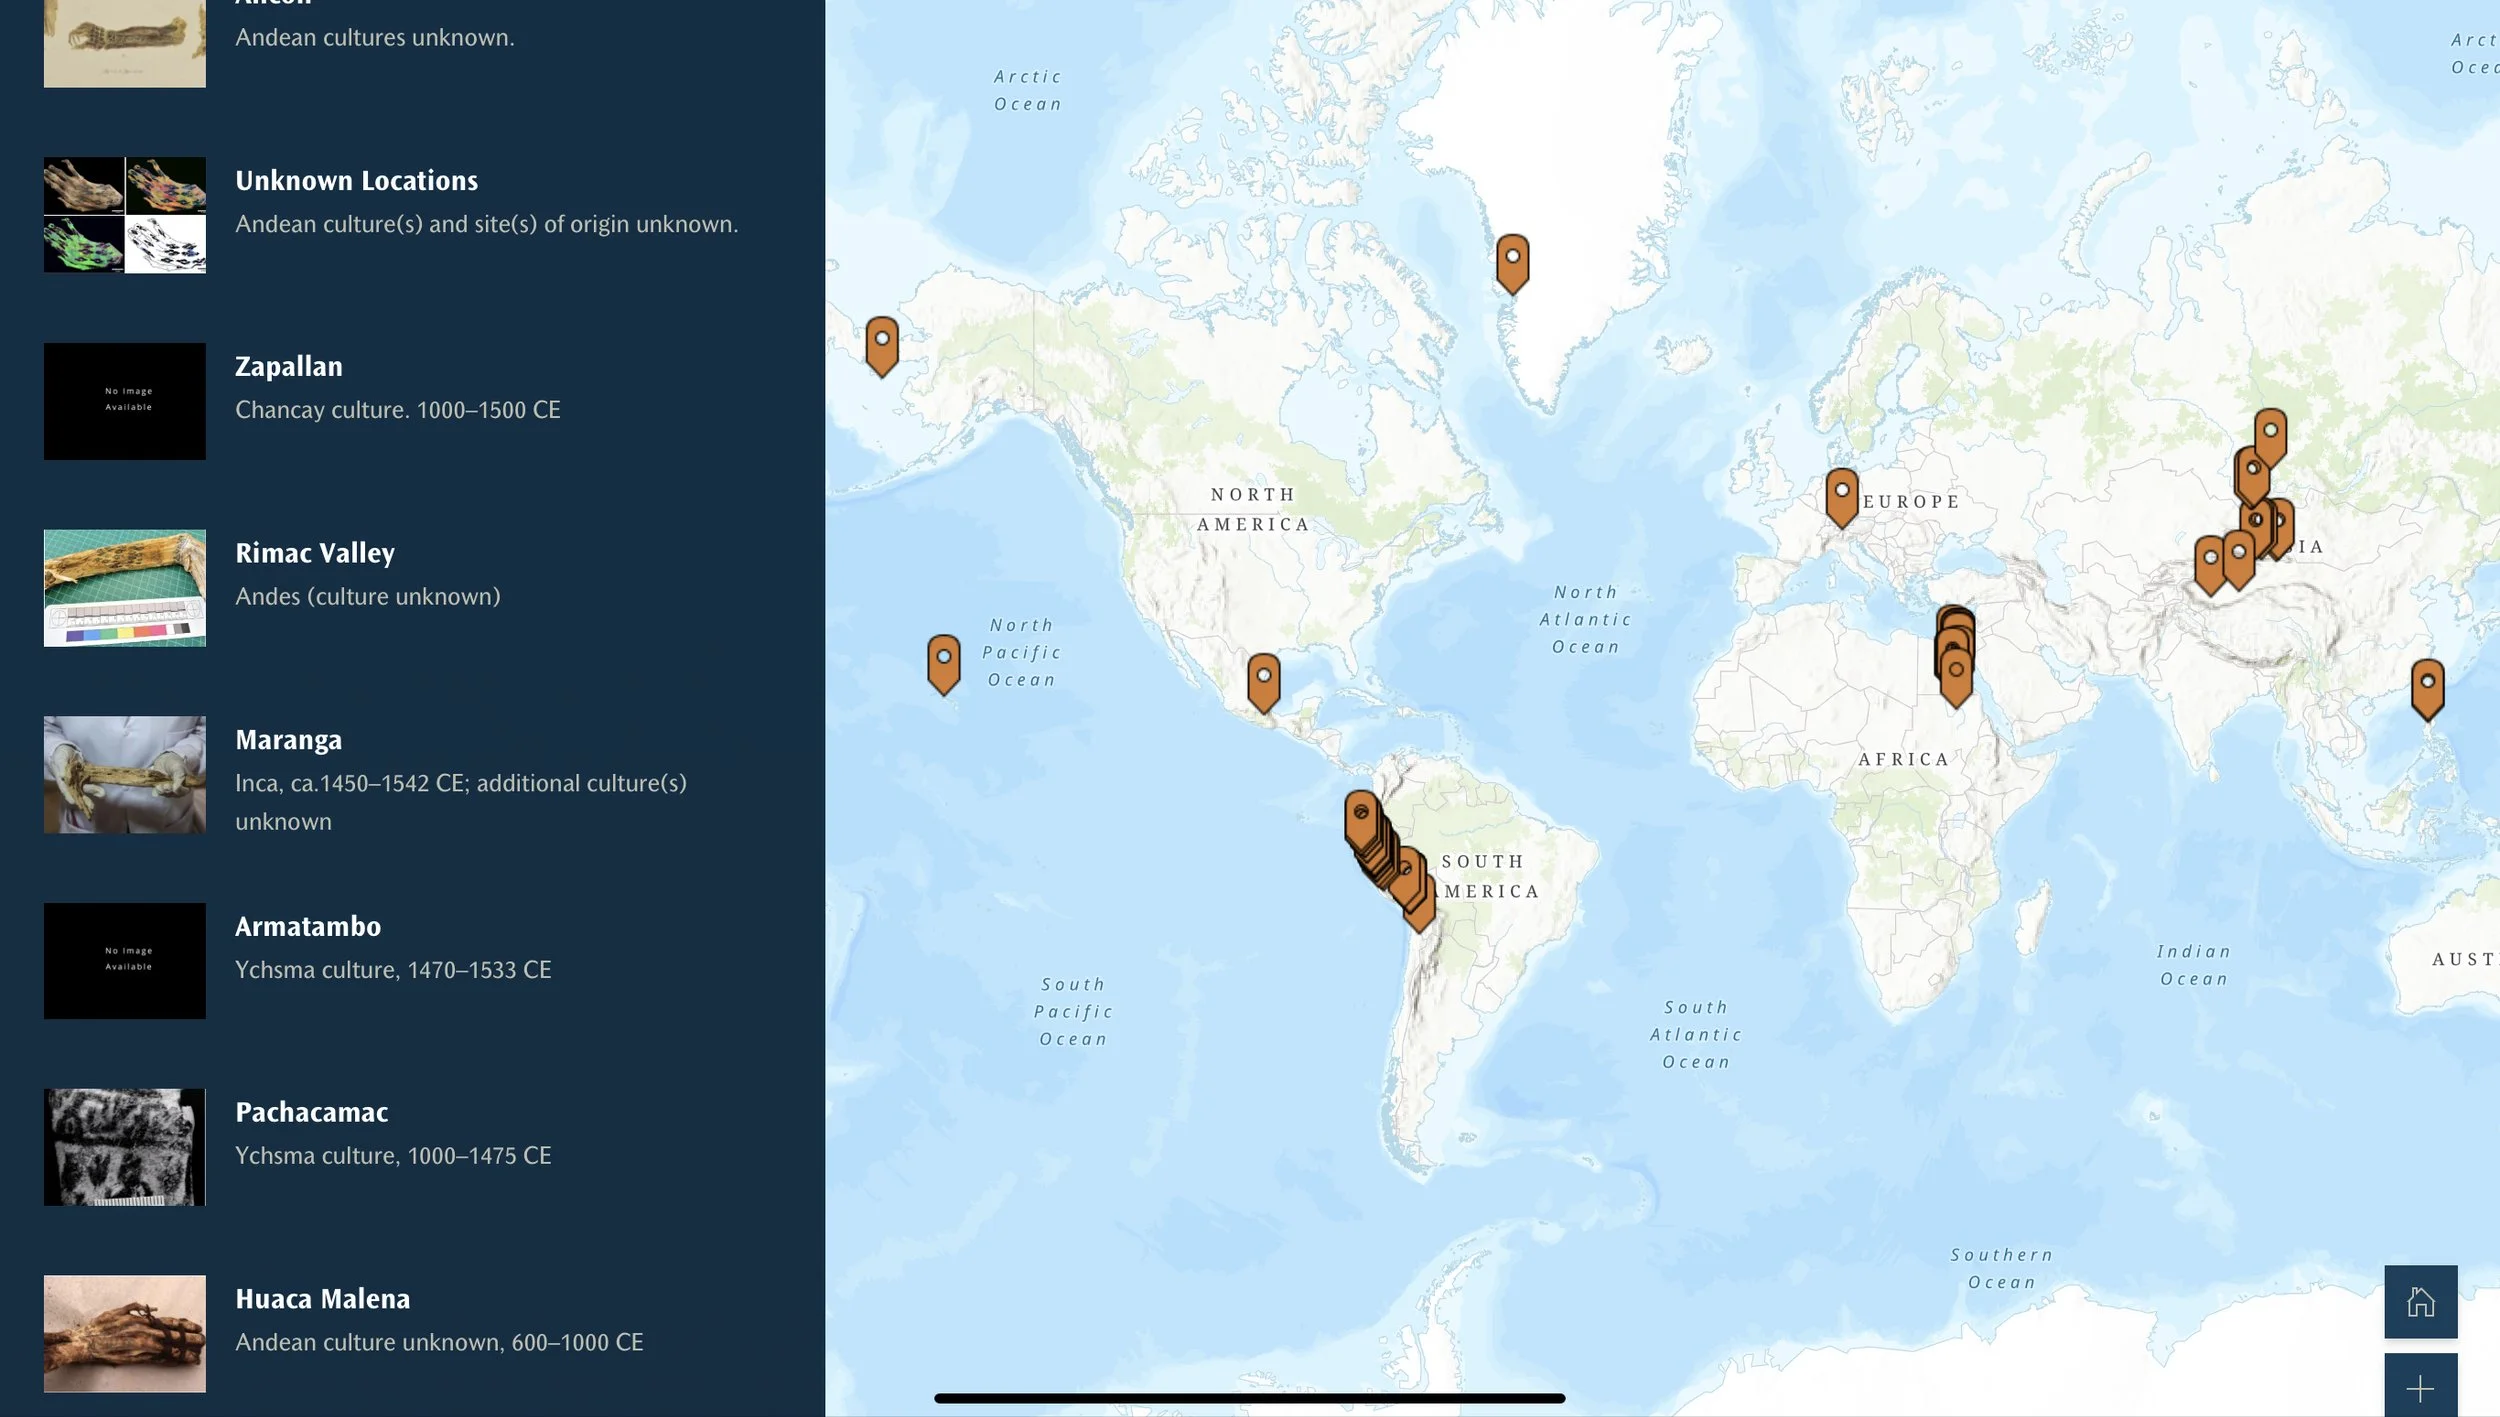The height and width of the screenshot is (1417, 2500).
Task: Select the Pachacamac tattoo thumbnail
Action: coord(125,1146)
